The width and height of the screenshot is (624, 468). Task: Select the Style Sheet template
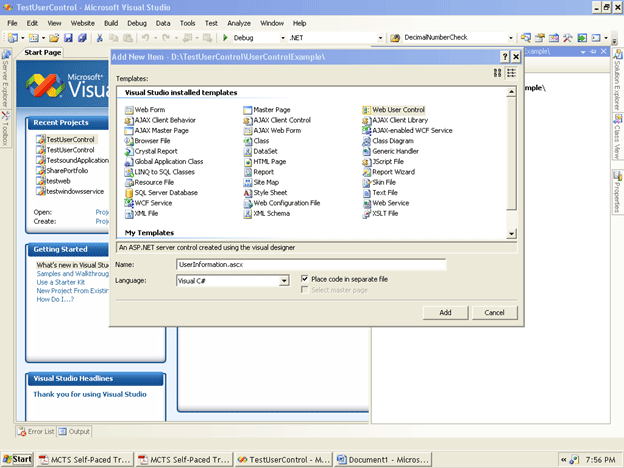coord(265,193)
